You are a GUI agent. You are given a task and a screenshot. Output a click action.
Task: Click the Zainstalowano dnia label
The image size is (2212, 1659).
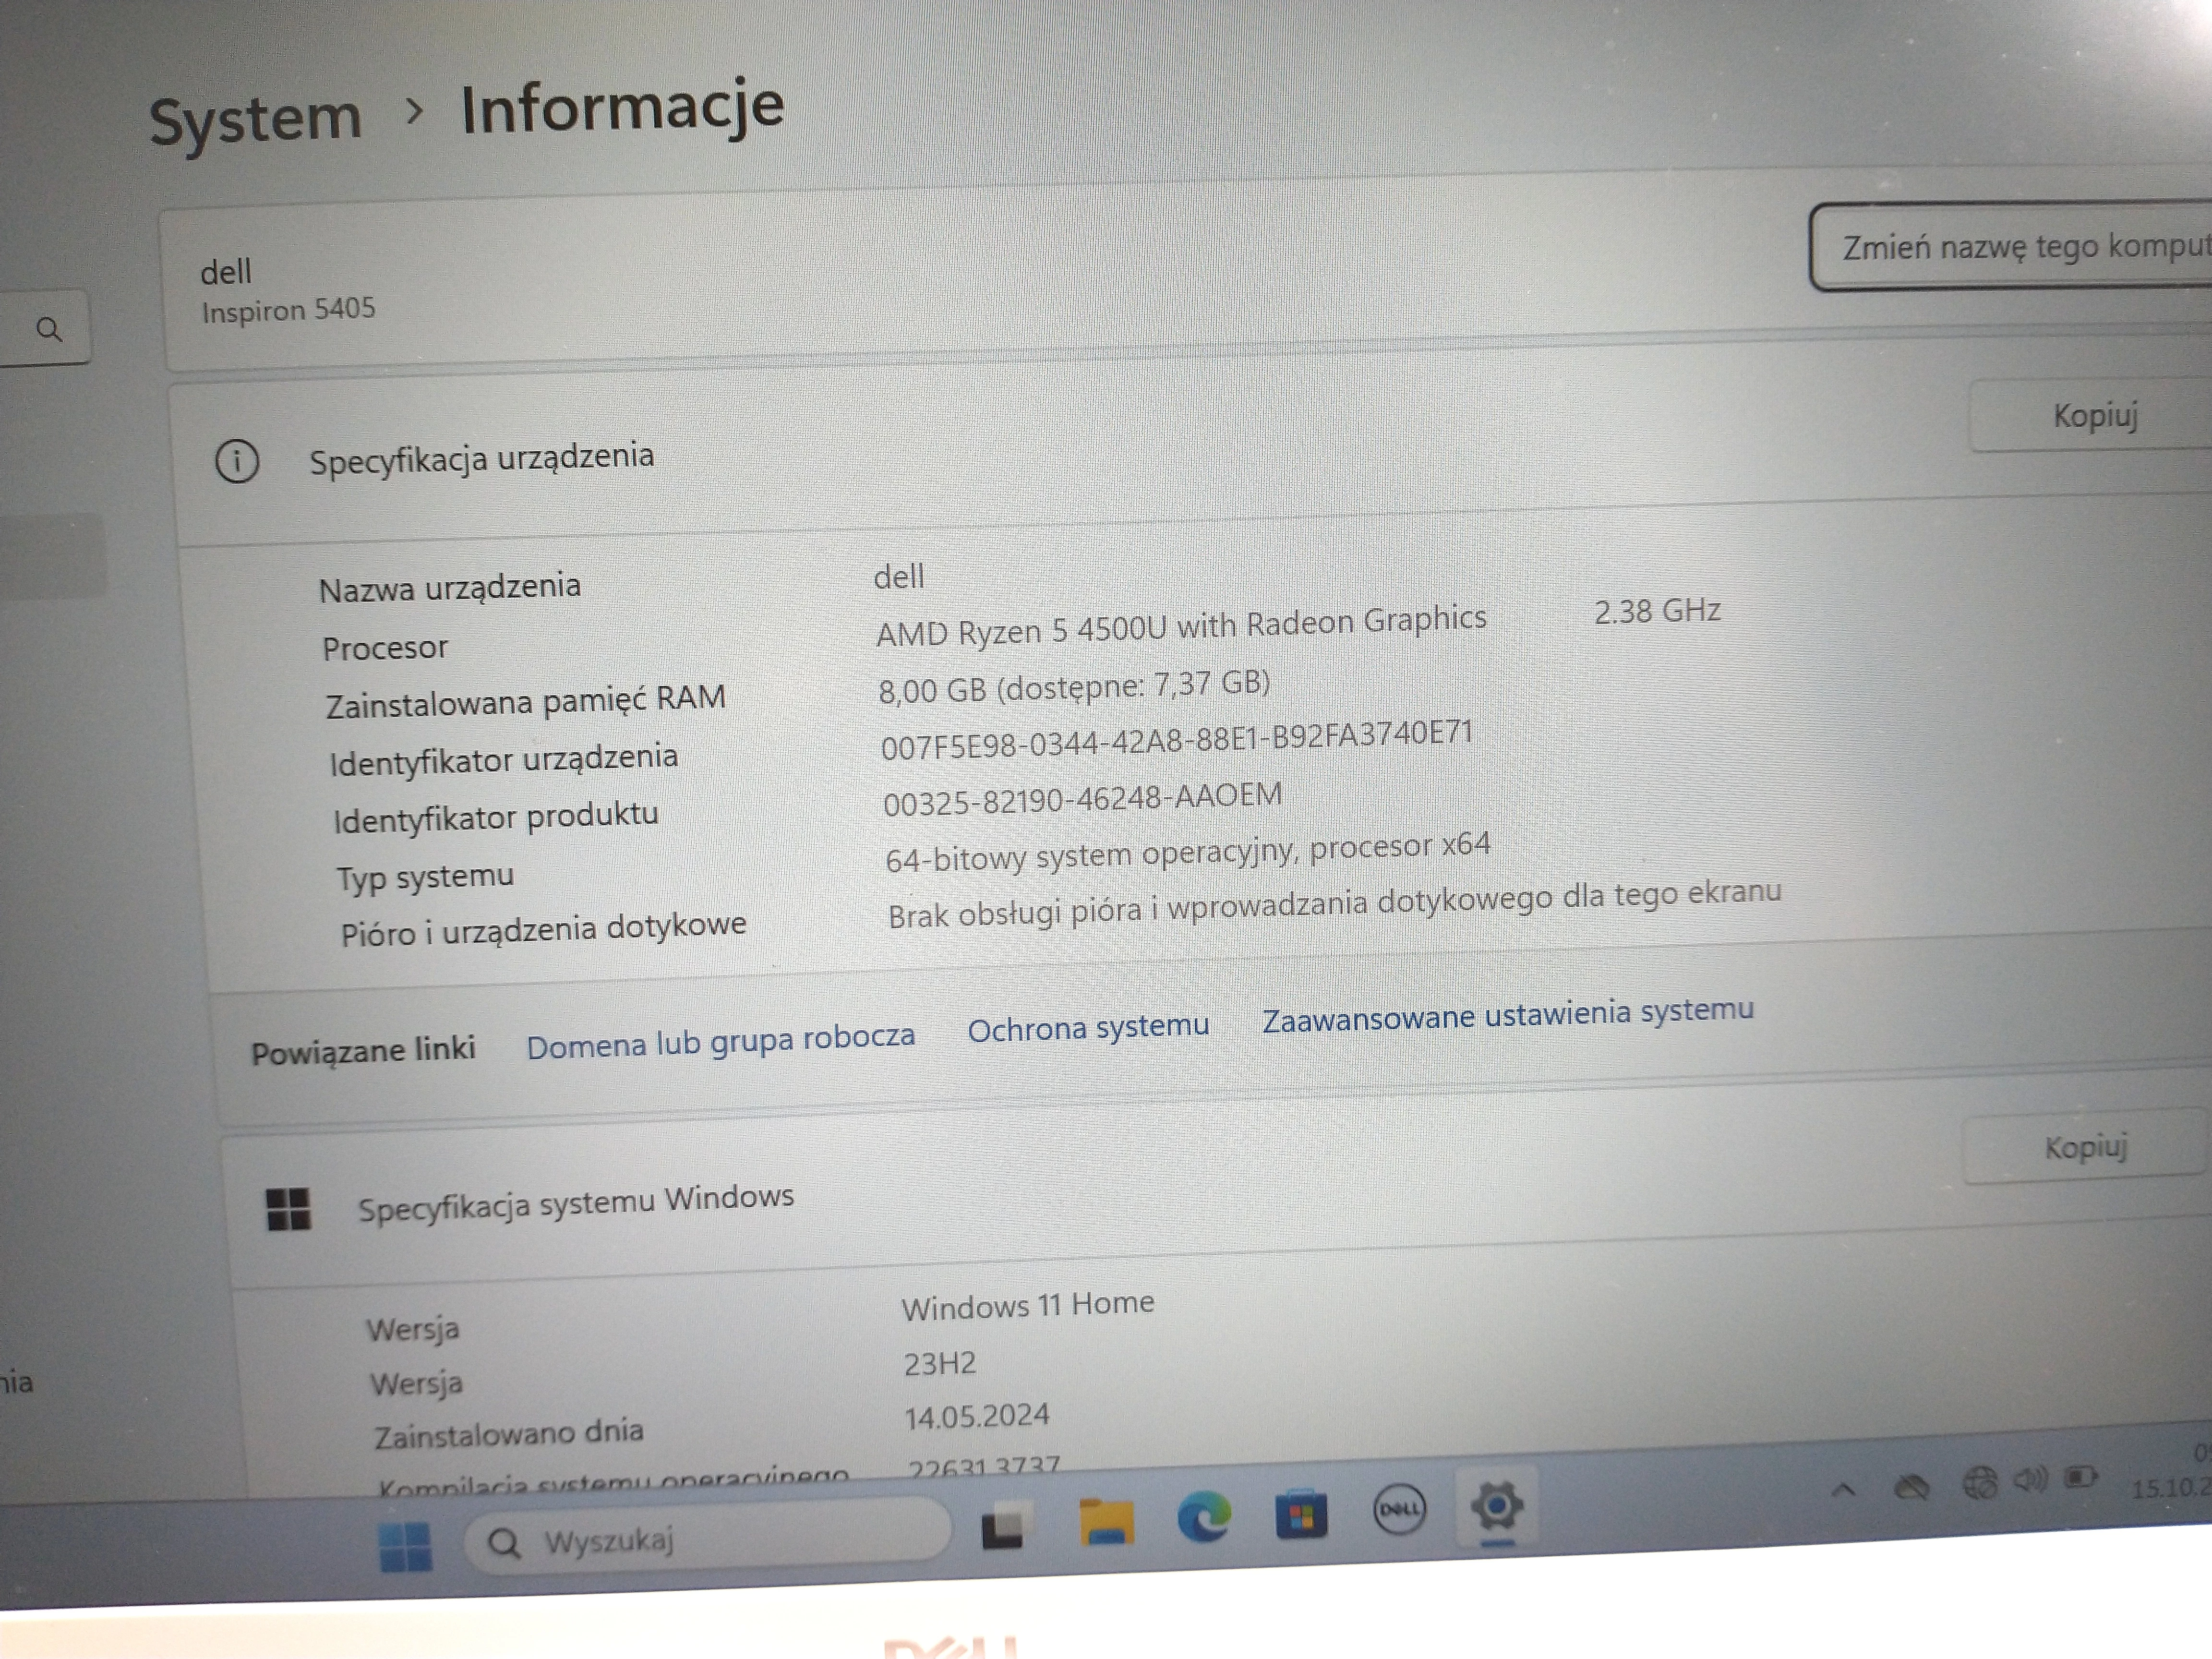(x=508, y=1434)
